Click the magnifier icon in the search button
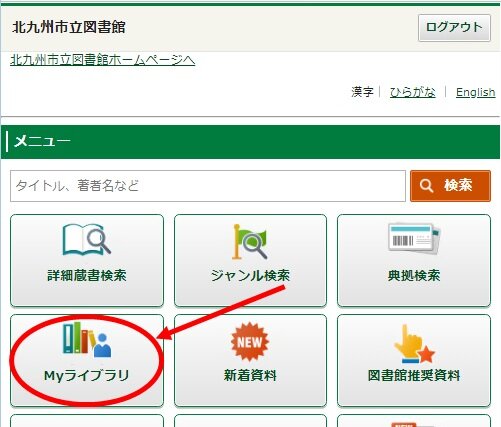This screenshot has width=501, height=427. click(x=426, y=186)
